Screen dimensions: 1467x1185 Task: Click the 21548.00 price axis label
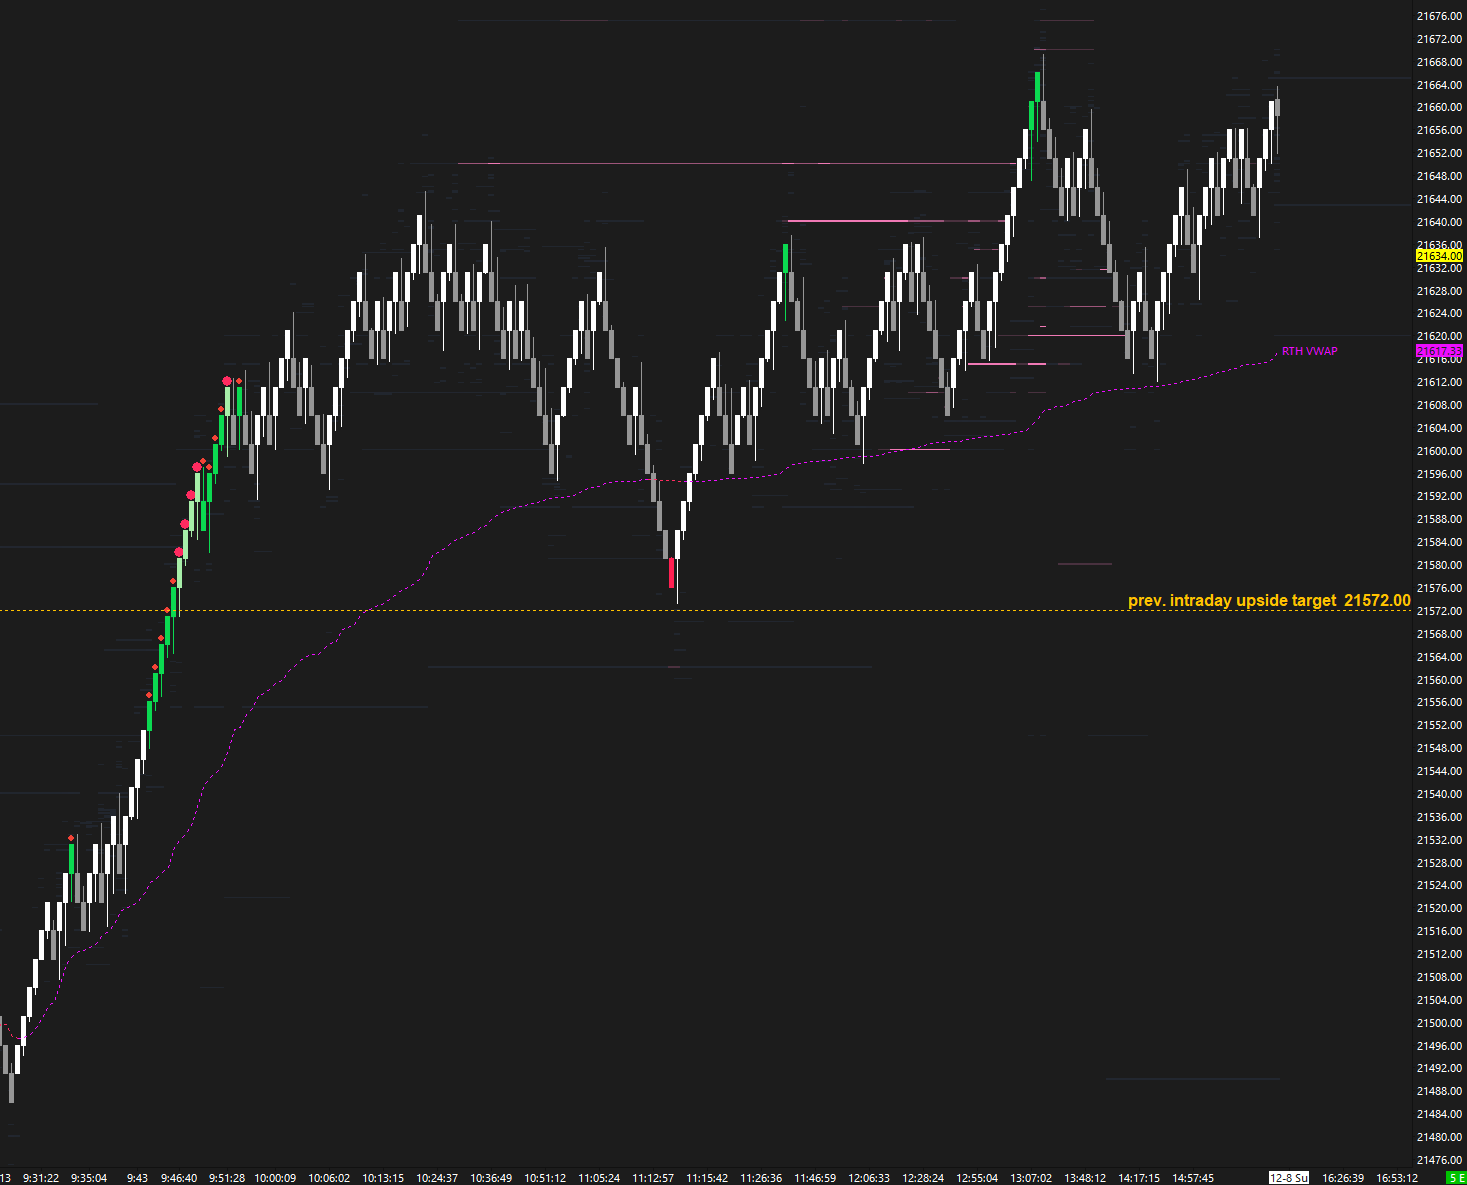click(x=1439, y=748)
